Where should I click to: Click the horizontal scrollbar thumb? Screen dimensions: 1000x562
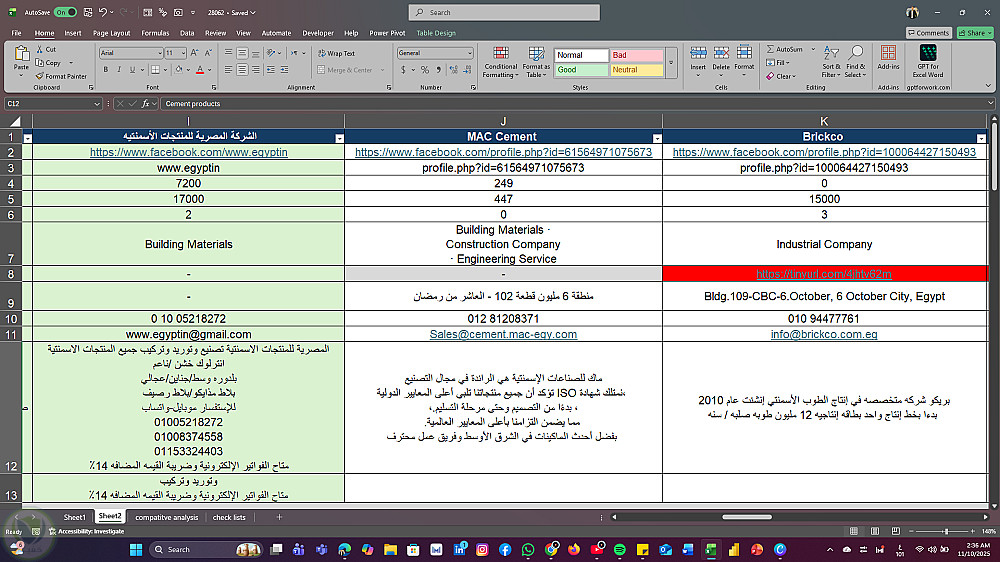point(747,517)
